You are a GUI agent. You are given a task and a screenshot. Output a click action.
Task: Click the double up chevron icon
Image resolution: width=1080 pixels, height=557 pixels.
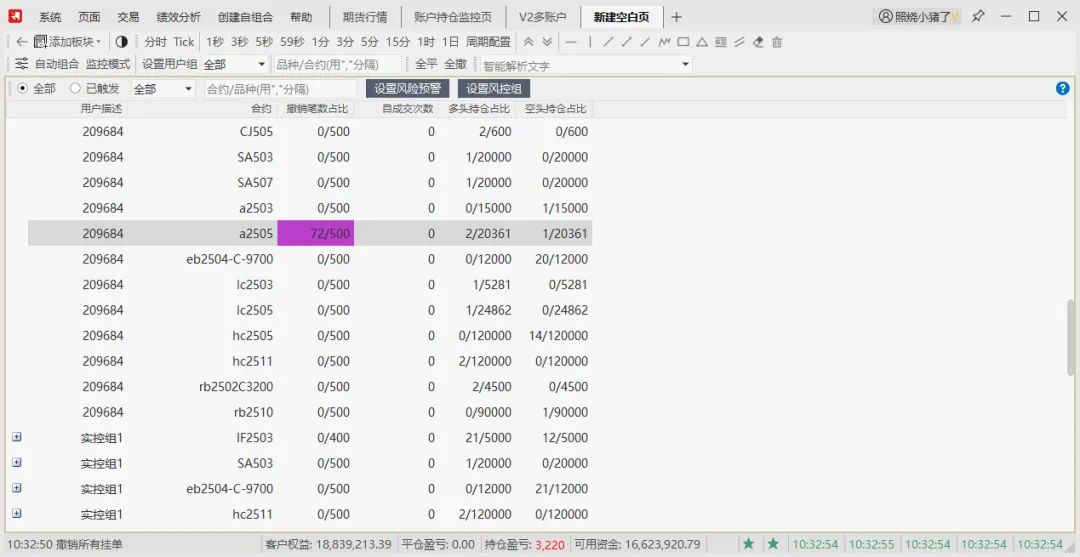[x=529, y=42]
